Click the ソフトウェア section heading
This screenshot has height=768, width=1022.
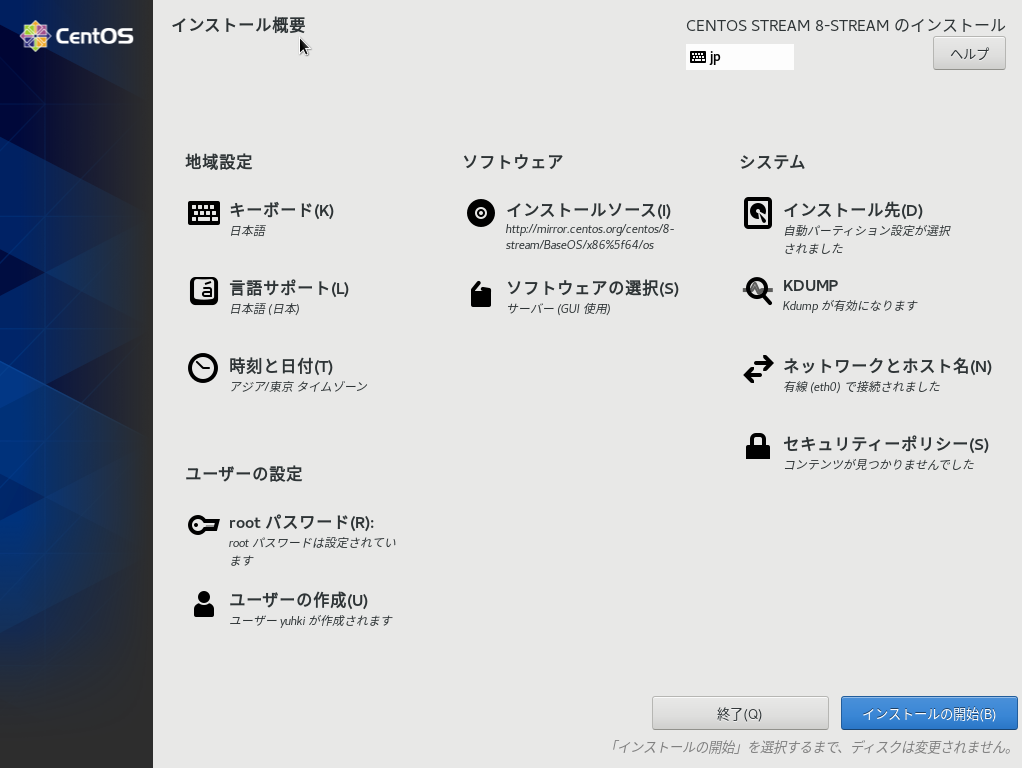point(513,162)
